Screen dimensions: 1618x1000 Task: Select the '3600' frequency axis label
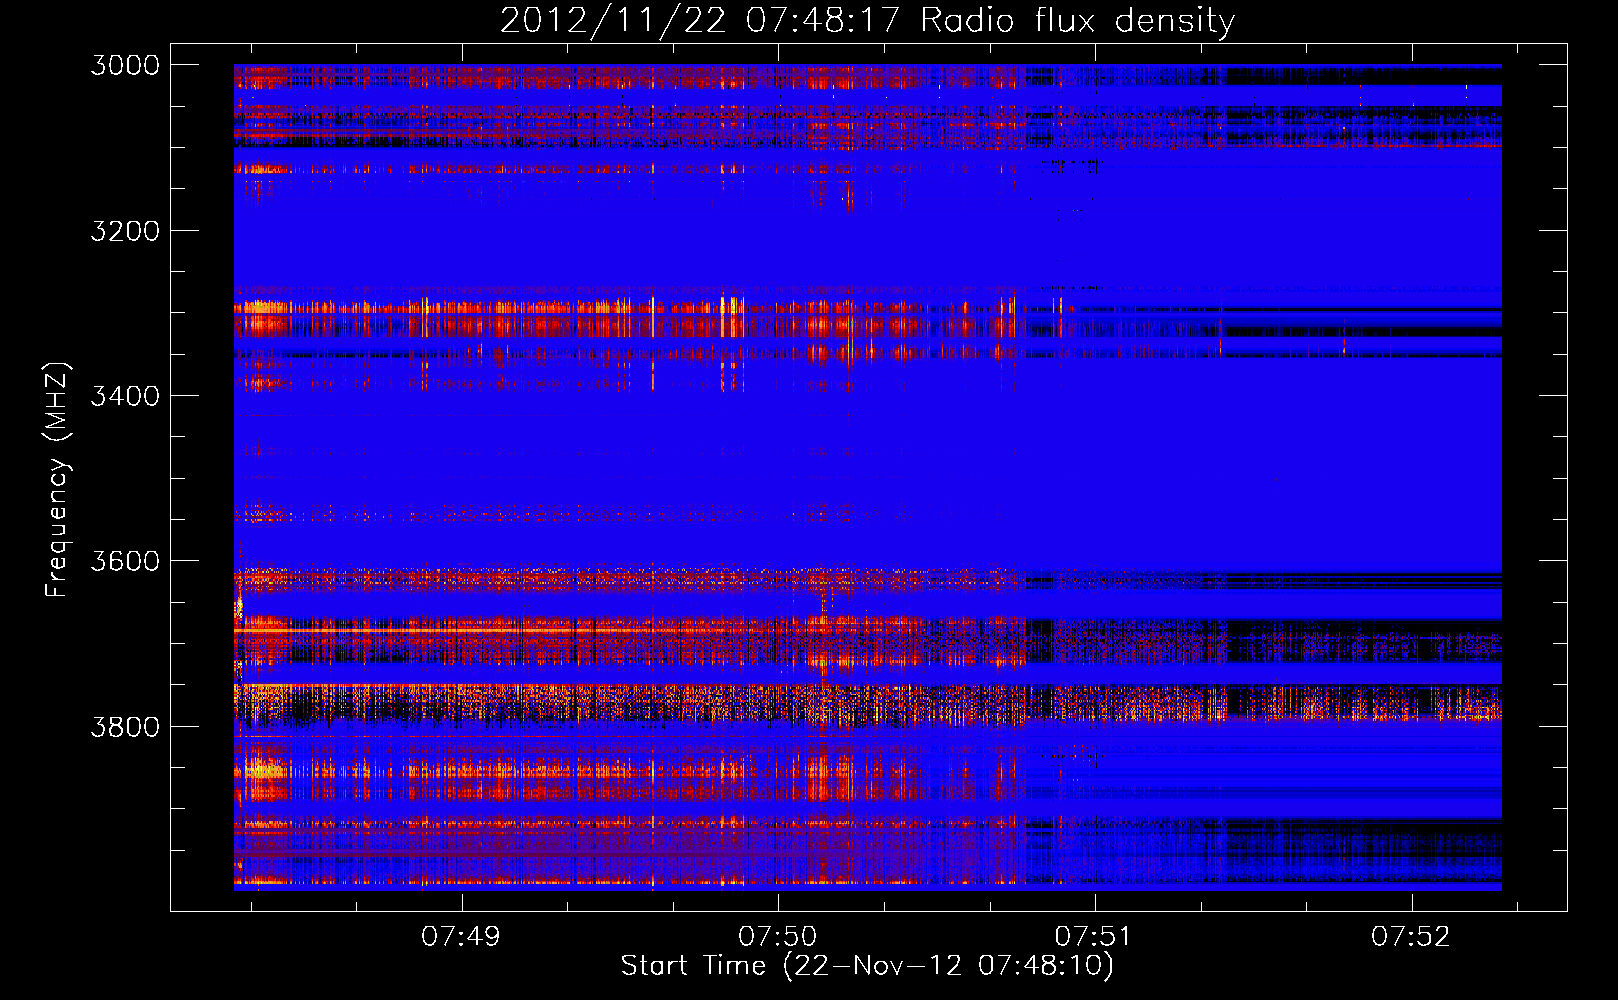(x=125, y=561)
